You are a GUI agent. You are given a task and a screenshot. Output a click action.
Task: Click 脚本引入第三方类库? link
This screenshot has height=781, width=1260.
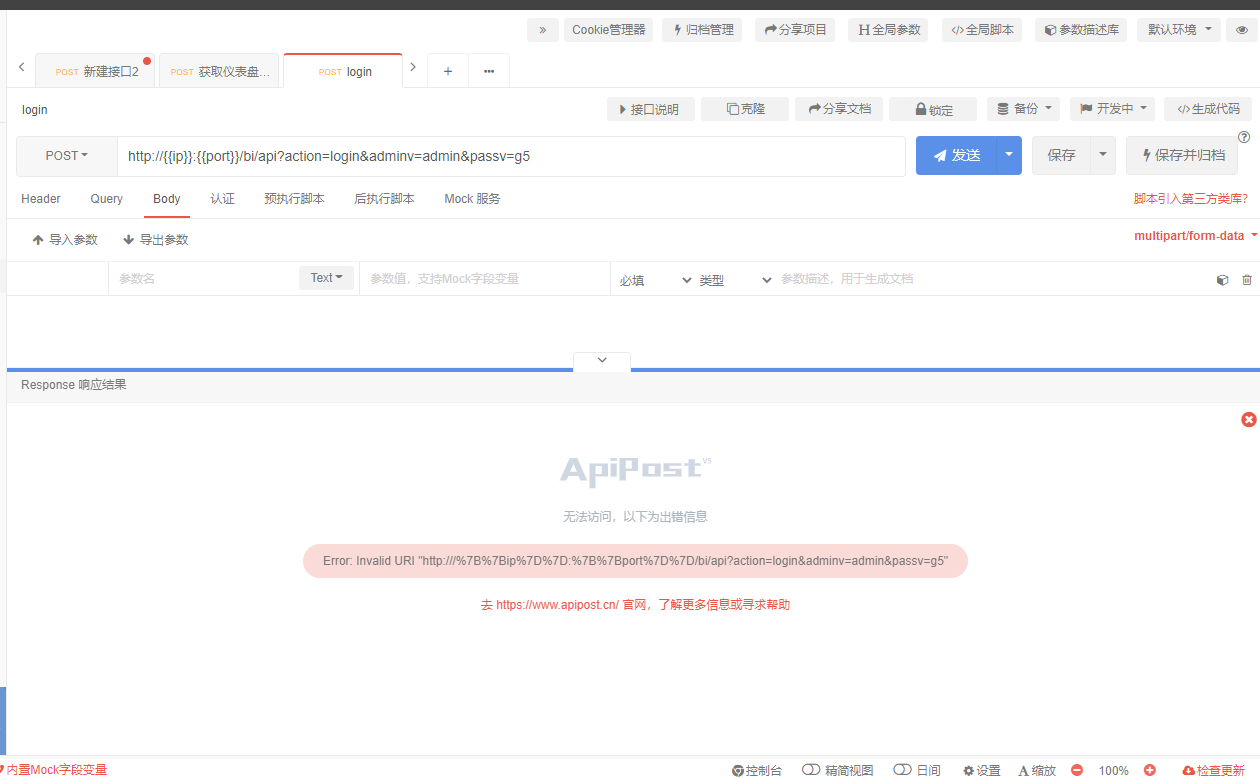pyautogui.click(x=1191, y=199)
